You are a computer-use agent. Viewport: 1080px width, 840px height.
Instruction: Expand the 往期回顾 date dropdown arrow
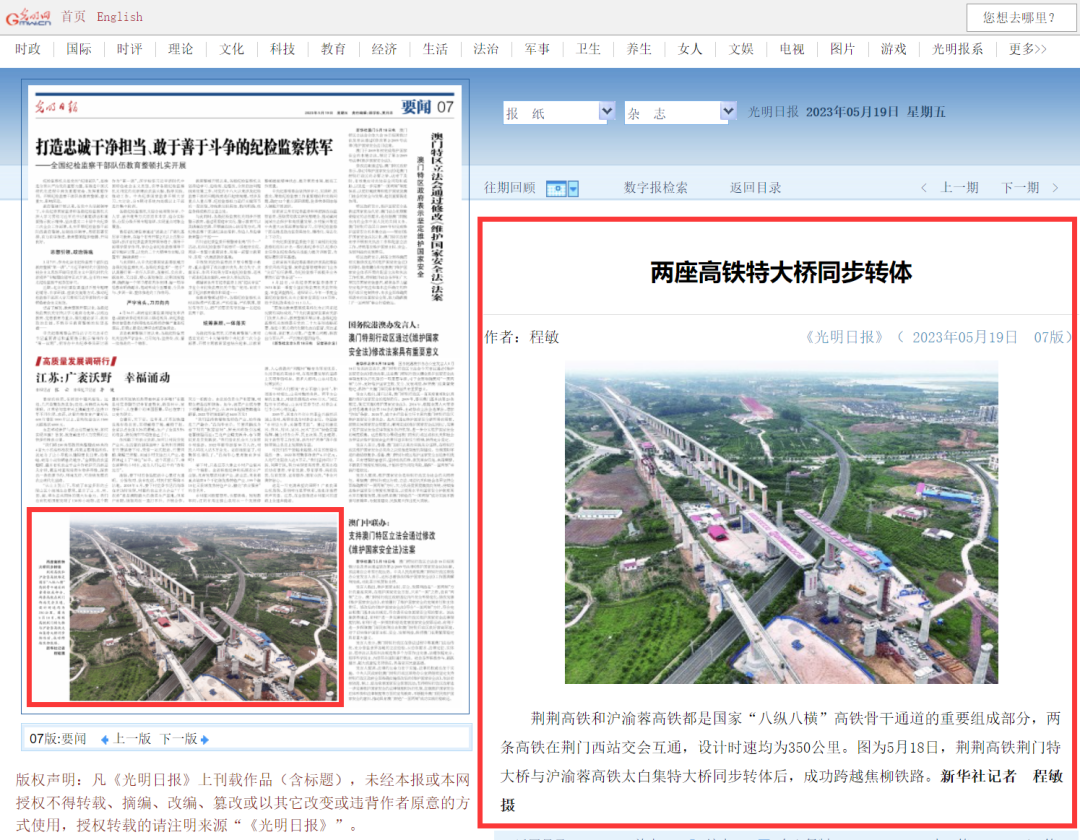click(x=573, y=188)
